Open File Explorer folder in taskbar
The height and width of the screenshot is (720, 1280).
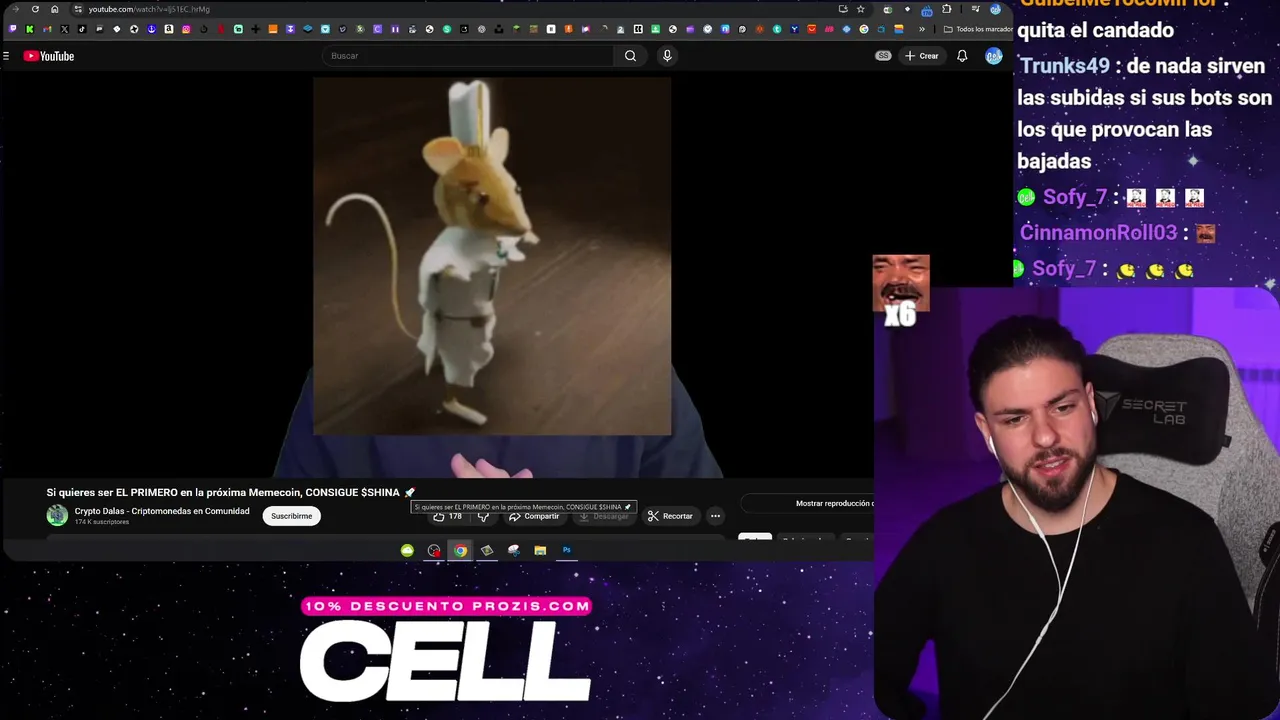[x=540, y=550]
